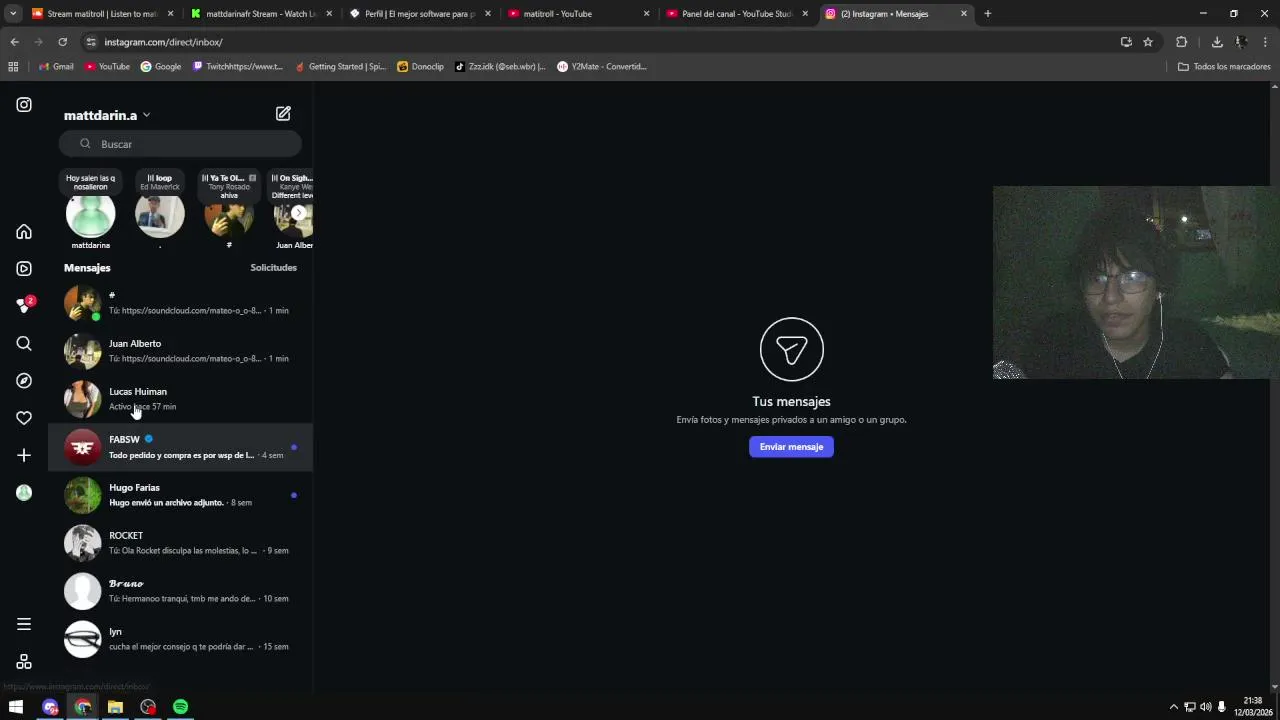Screen dimensions: 1280x720
Task: Open the Hugo Farias conversation
Action: [180, 495]
